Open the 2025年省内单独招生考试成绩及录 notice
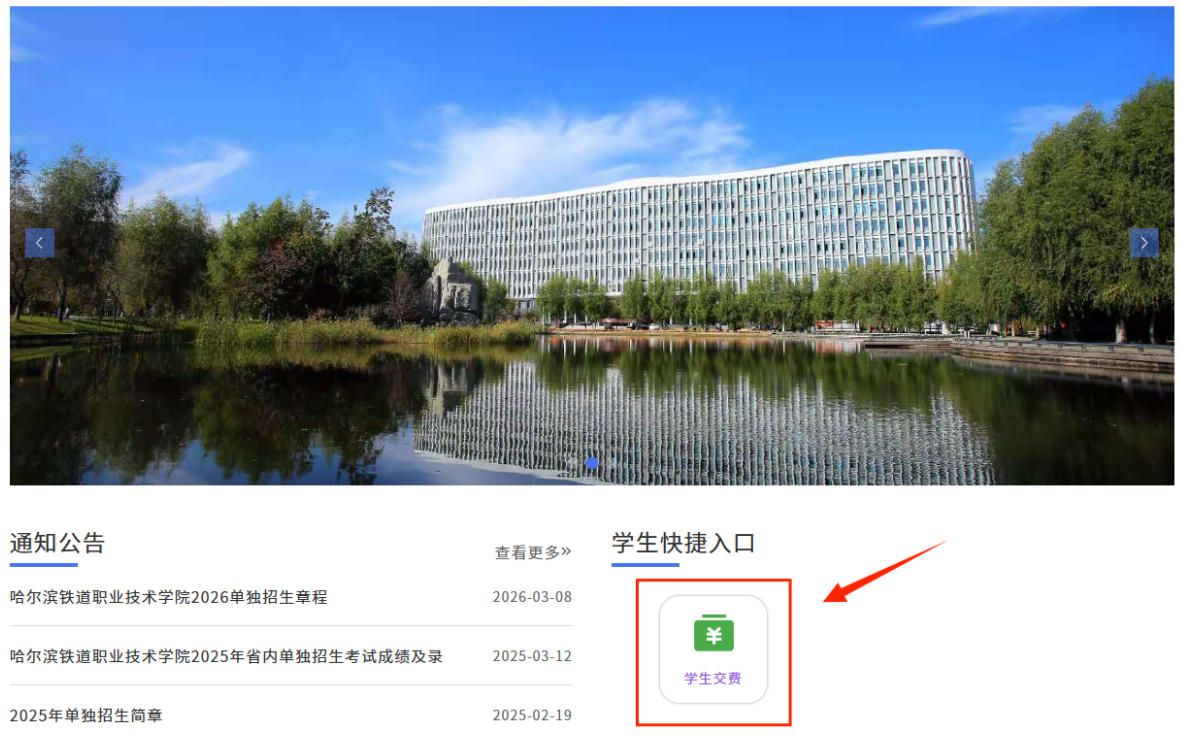Viewport: 1180px width, 752px height. pos(227,656)
